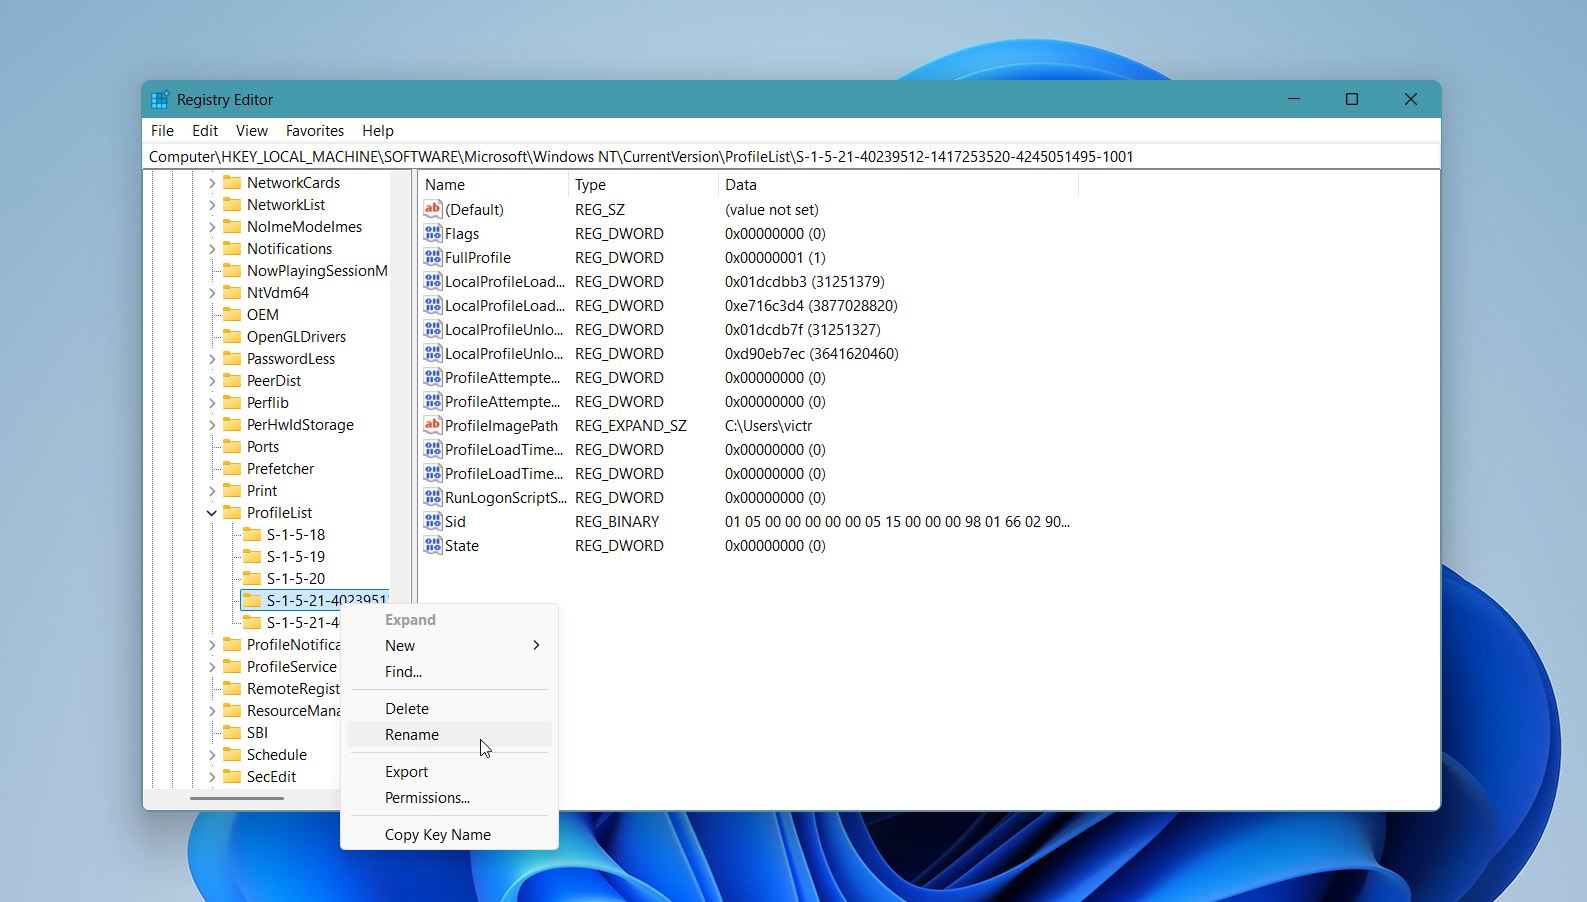
Task: Select the NoImeModeImes key
Action: pyautogui.click(x=304, y=227)
